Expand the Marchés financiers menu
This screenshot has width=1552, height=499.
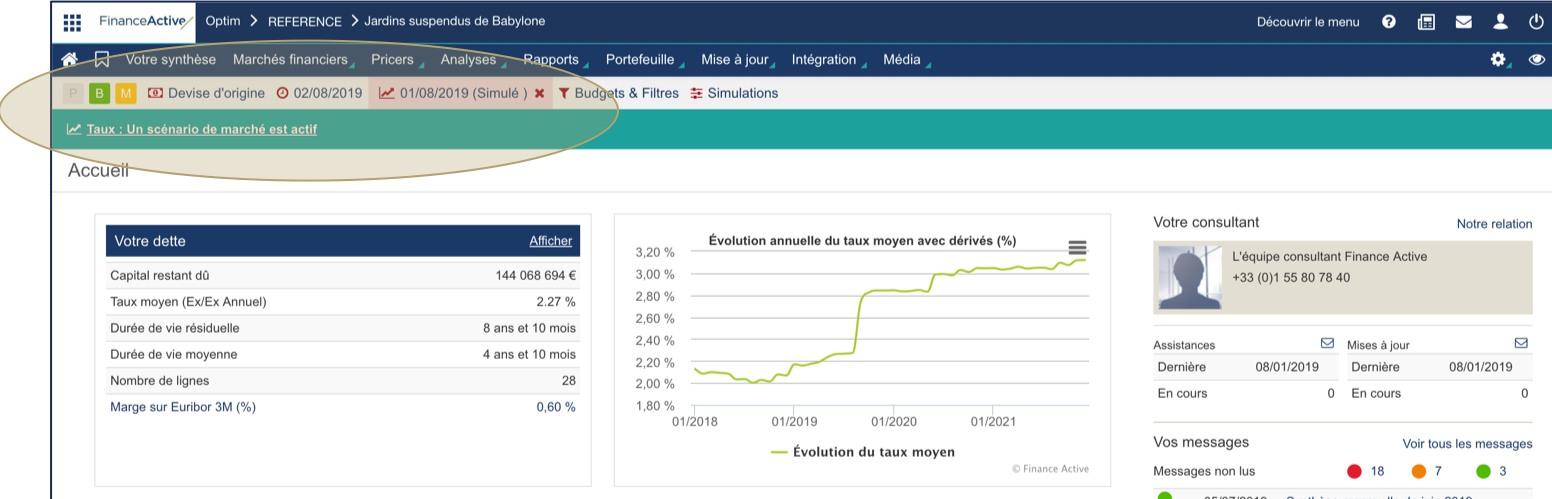290,60
